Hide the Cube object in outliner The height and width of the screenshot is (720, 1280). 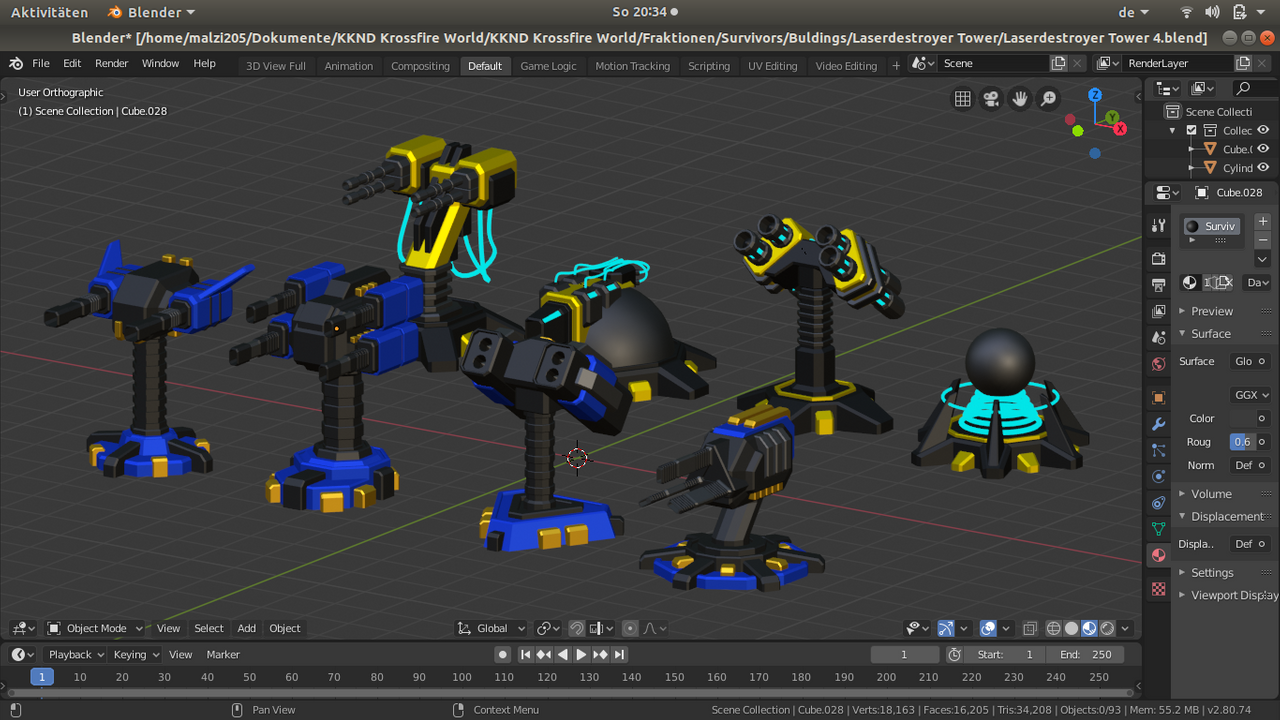[1263, 149]
